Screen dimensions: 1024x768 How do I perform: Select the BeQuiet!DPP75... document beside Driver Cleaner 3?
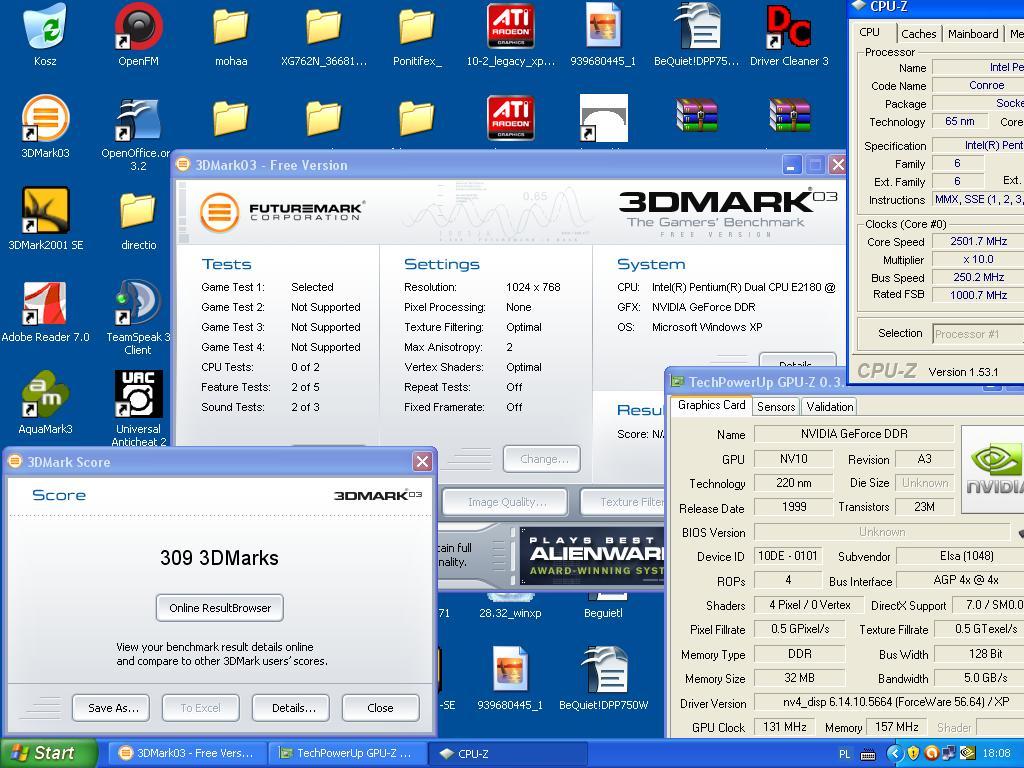click(x=696, y=35)
